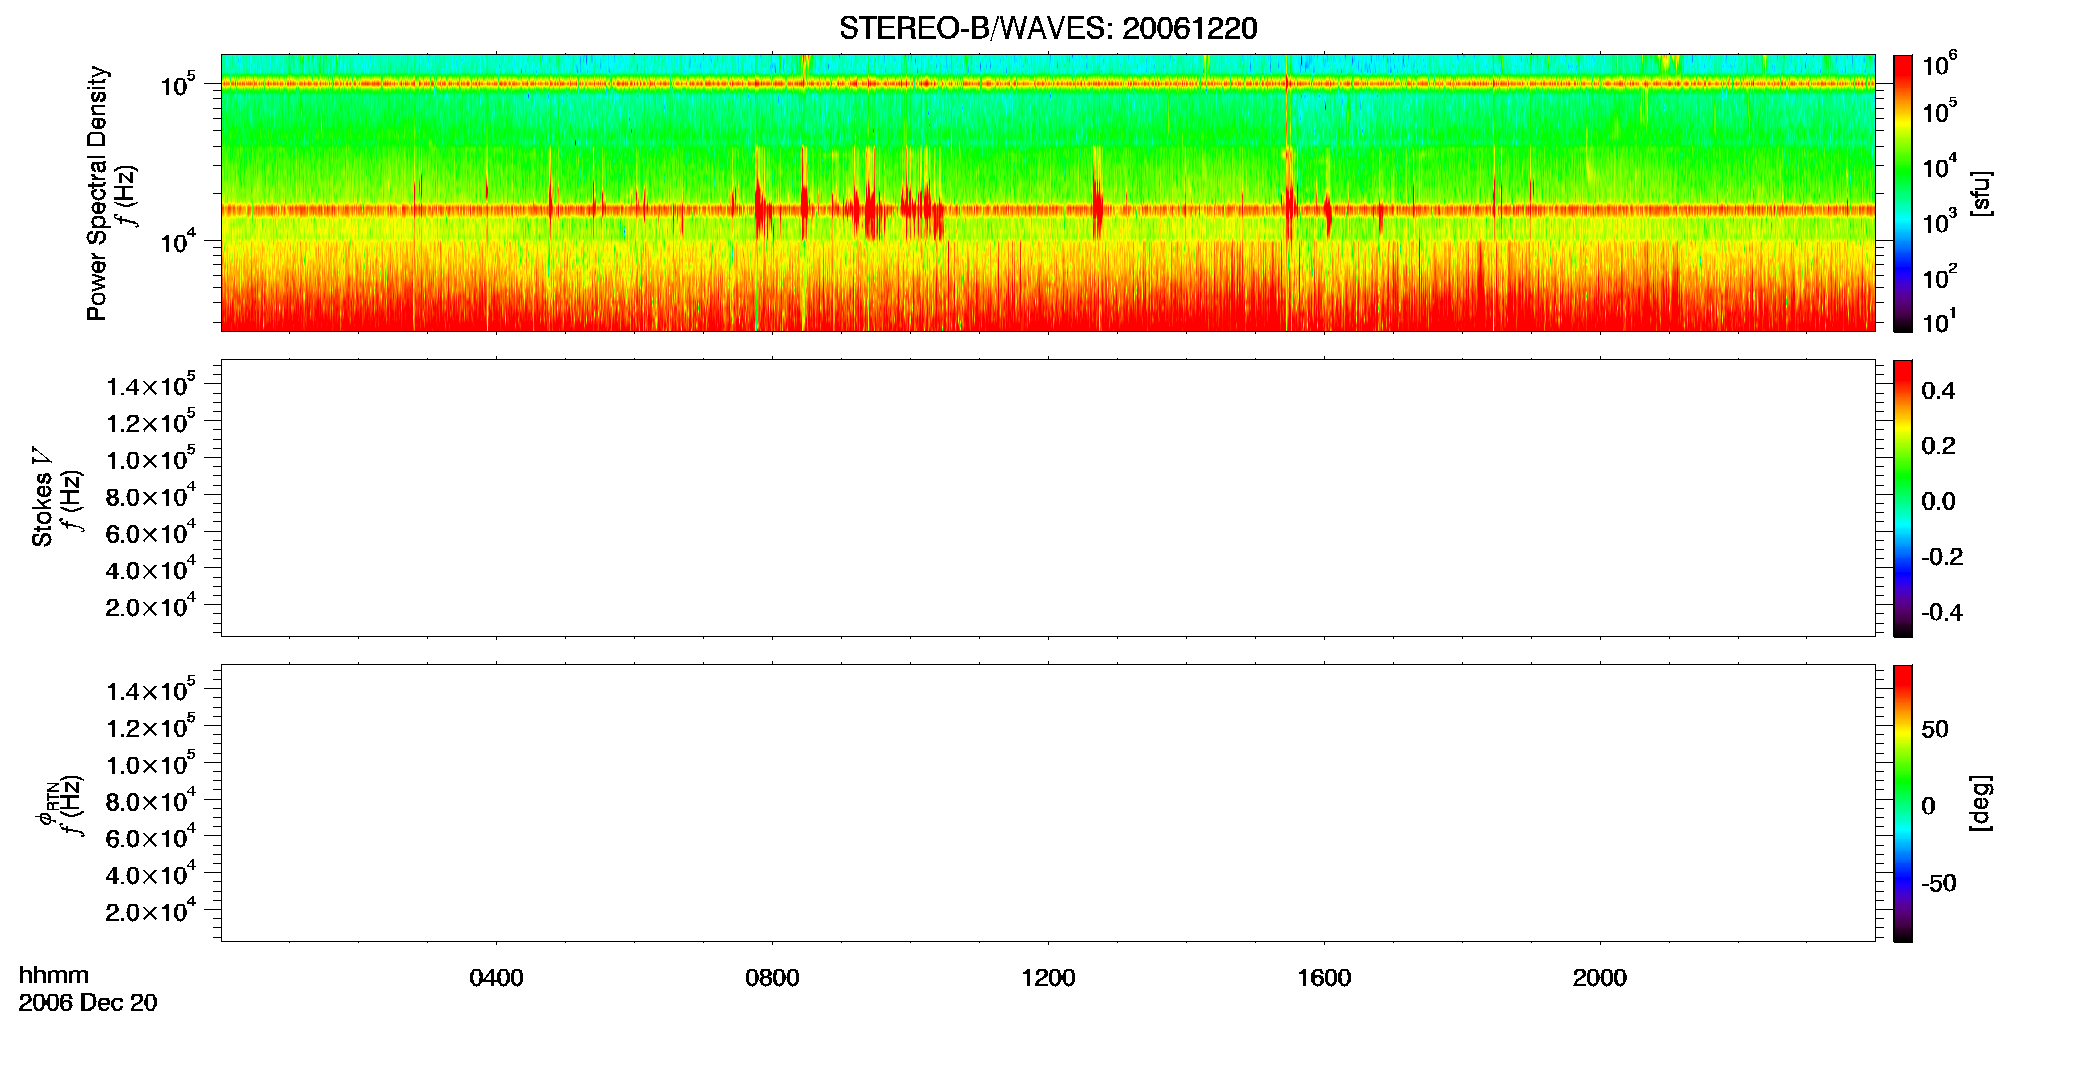Click the phi RTN degrees colorbar
The width and height of the screenshot is (2096, 1080).
pos(1902,803)
